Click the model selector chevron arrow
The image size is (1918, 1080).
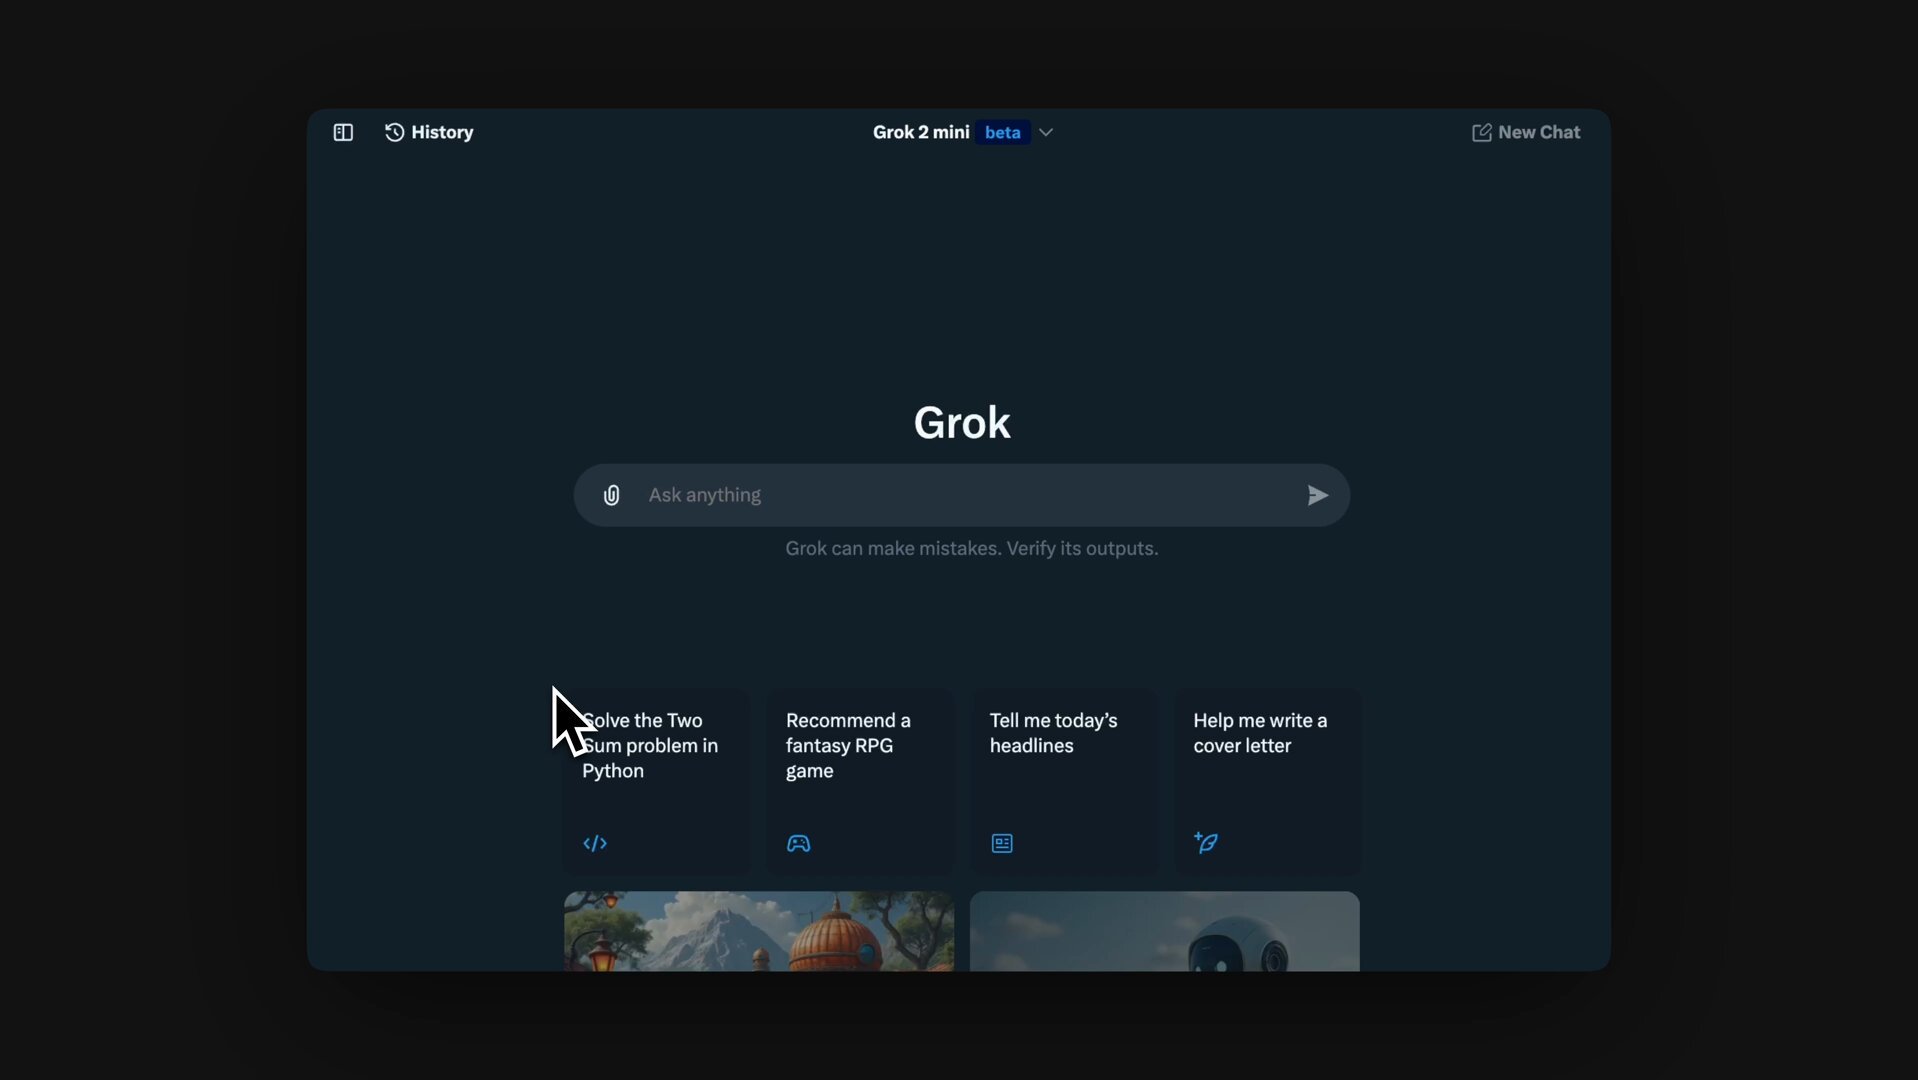coord(1046,132)
